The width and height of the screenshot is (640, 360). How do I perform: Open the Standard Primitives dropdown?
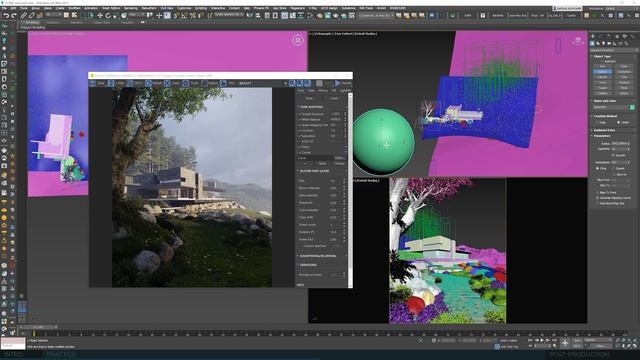click(x=613, y=50)
